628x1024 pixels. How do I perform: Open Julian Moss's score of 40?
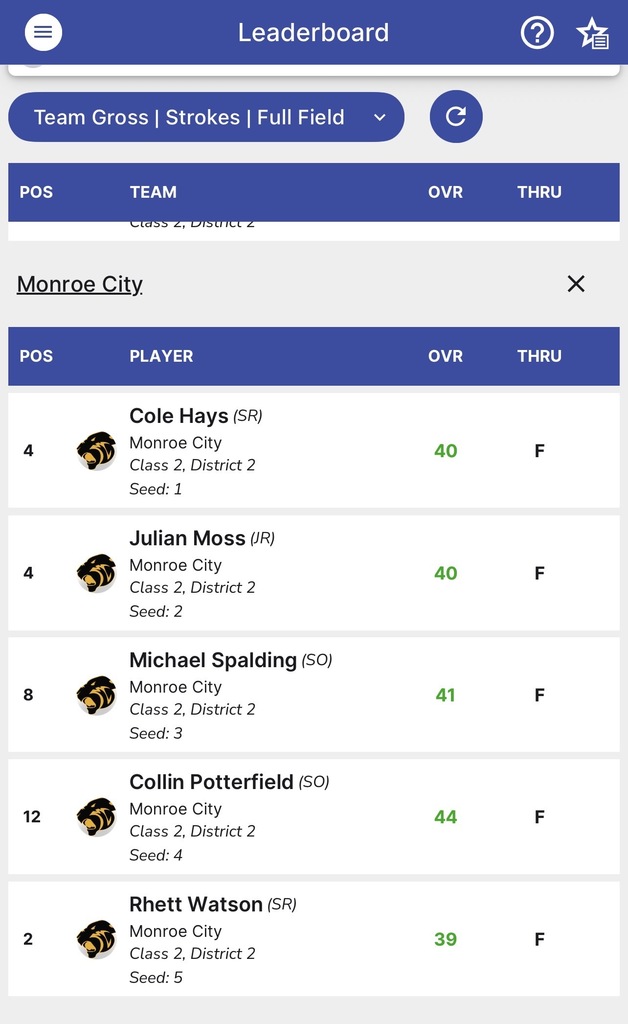pos(445,573)
